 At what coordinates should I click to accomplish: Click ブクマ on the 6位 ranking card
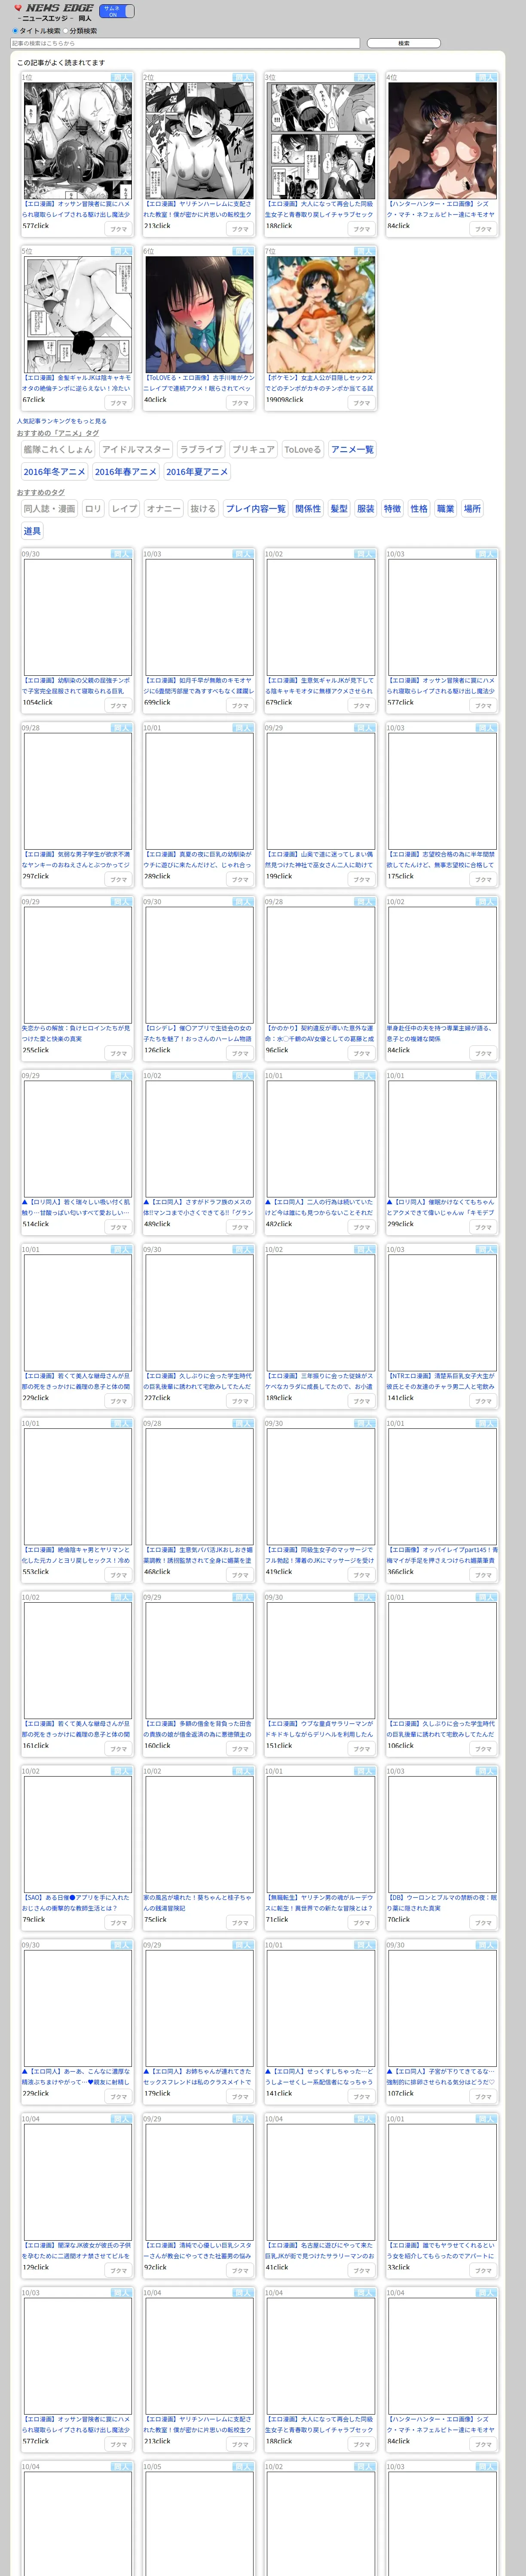point(240,403)
